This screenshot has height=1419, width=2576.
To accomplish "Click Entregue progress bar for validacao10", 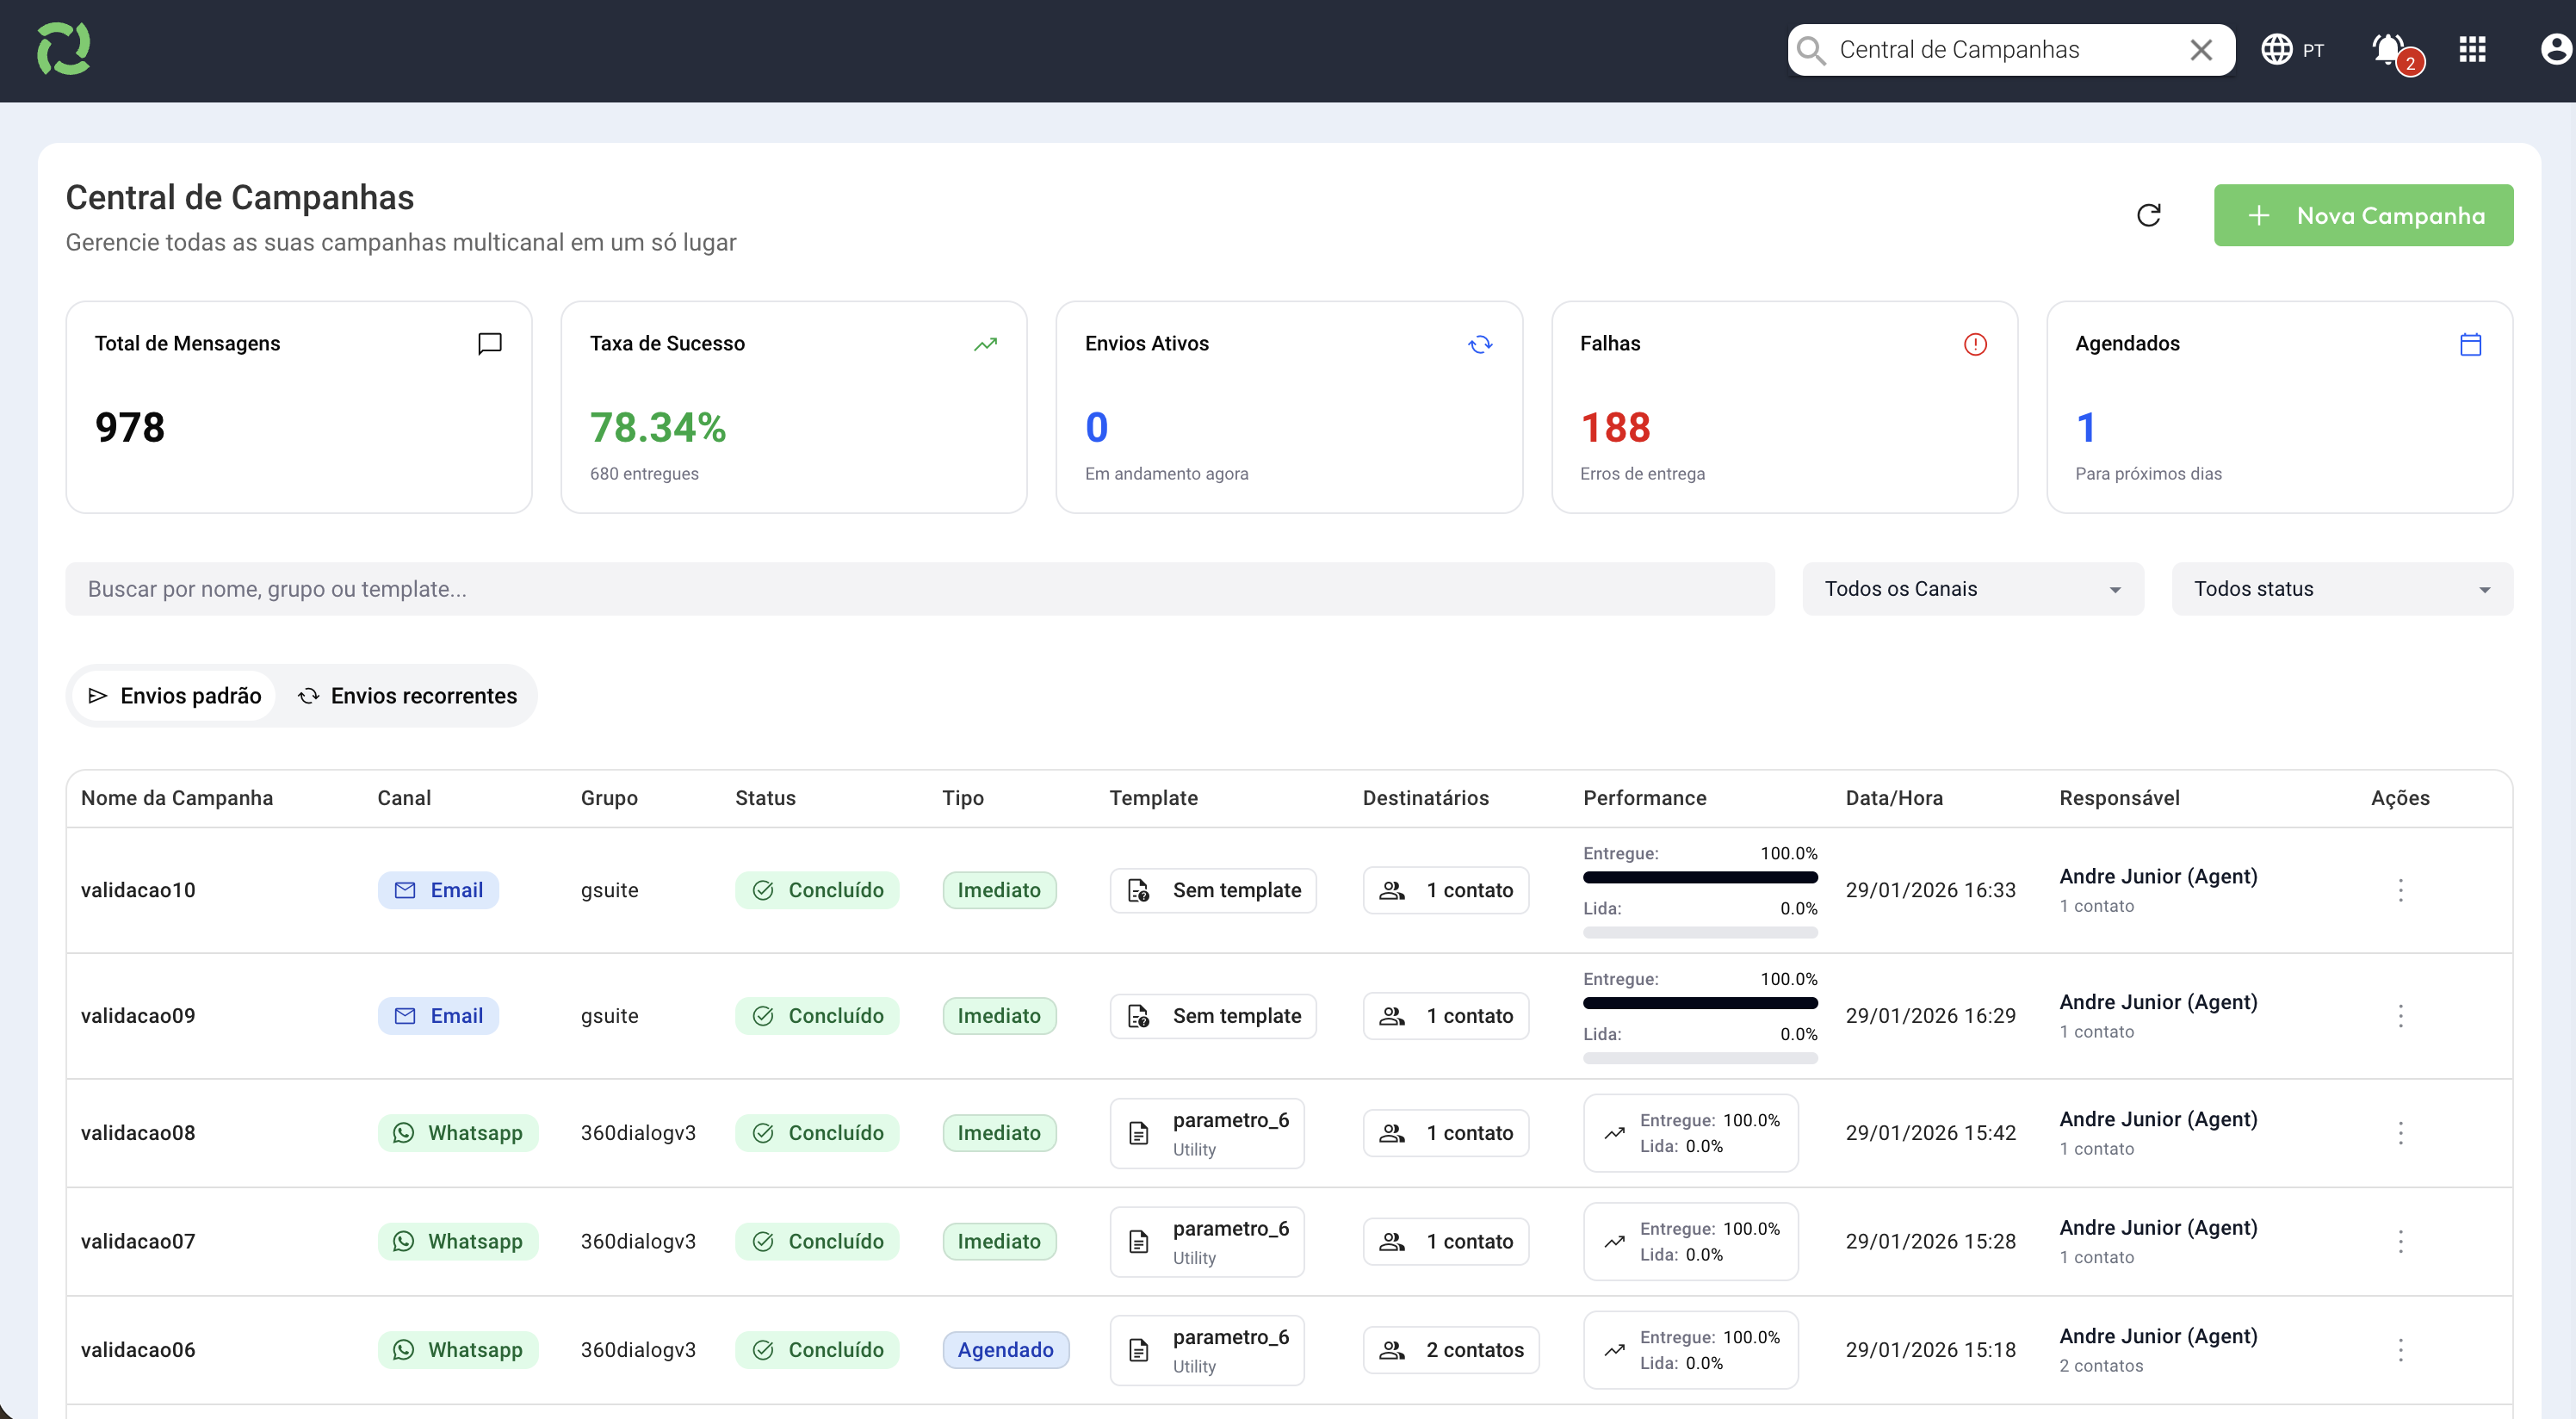I will pos(1700,878).
